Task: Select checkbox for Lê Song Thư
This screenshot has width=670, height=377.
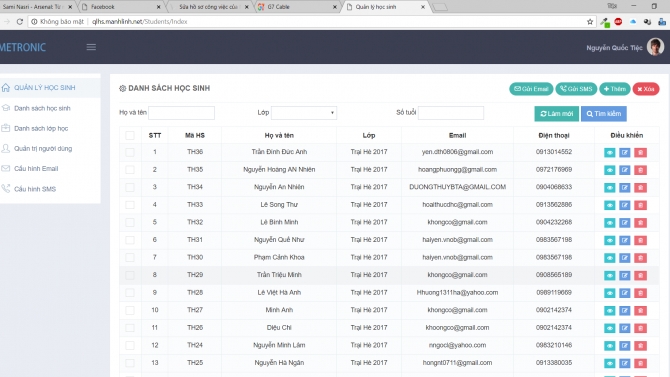Action: tap(130, 205)
